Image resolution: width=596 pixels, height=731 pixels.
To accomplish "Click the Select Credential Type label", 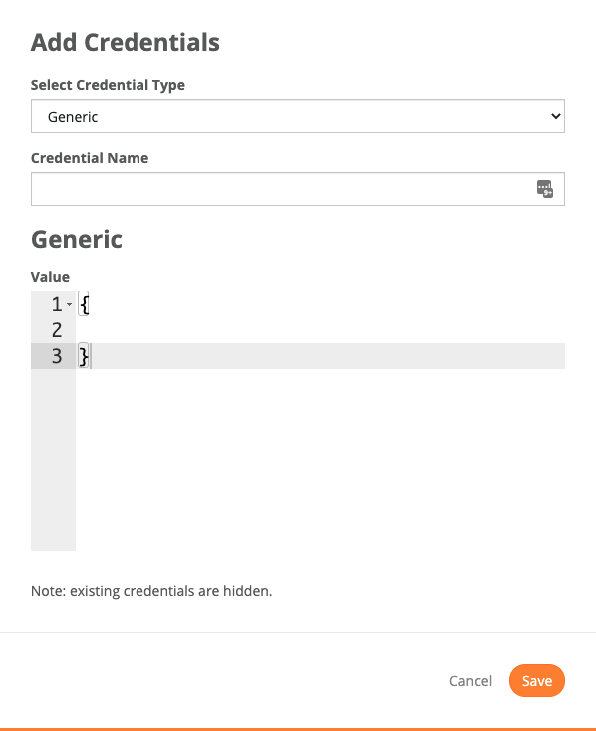I will (x=108, y=85).
